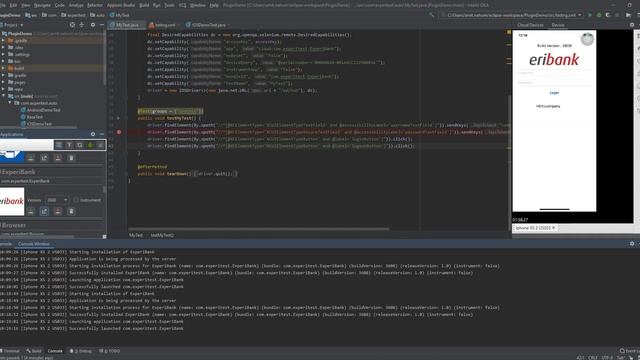Image resolution: width=640 pixels, height=360 pixels.
Task: Toggle the Instrument checkbox for ExperiBank
Action: [76, 200]
